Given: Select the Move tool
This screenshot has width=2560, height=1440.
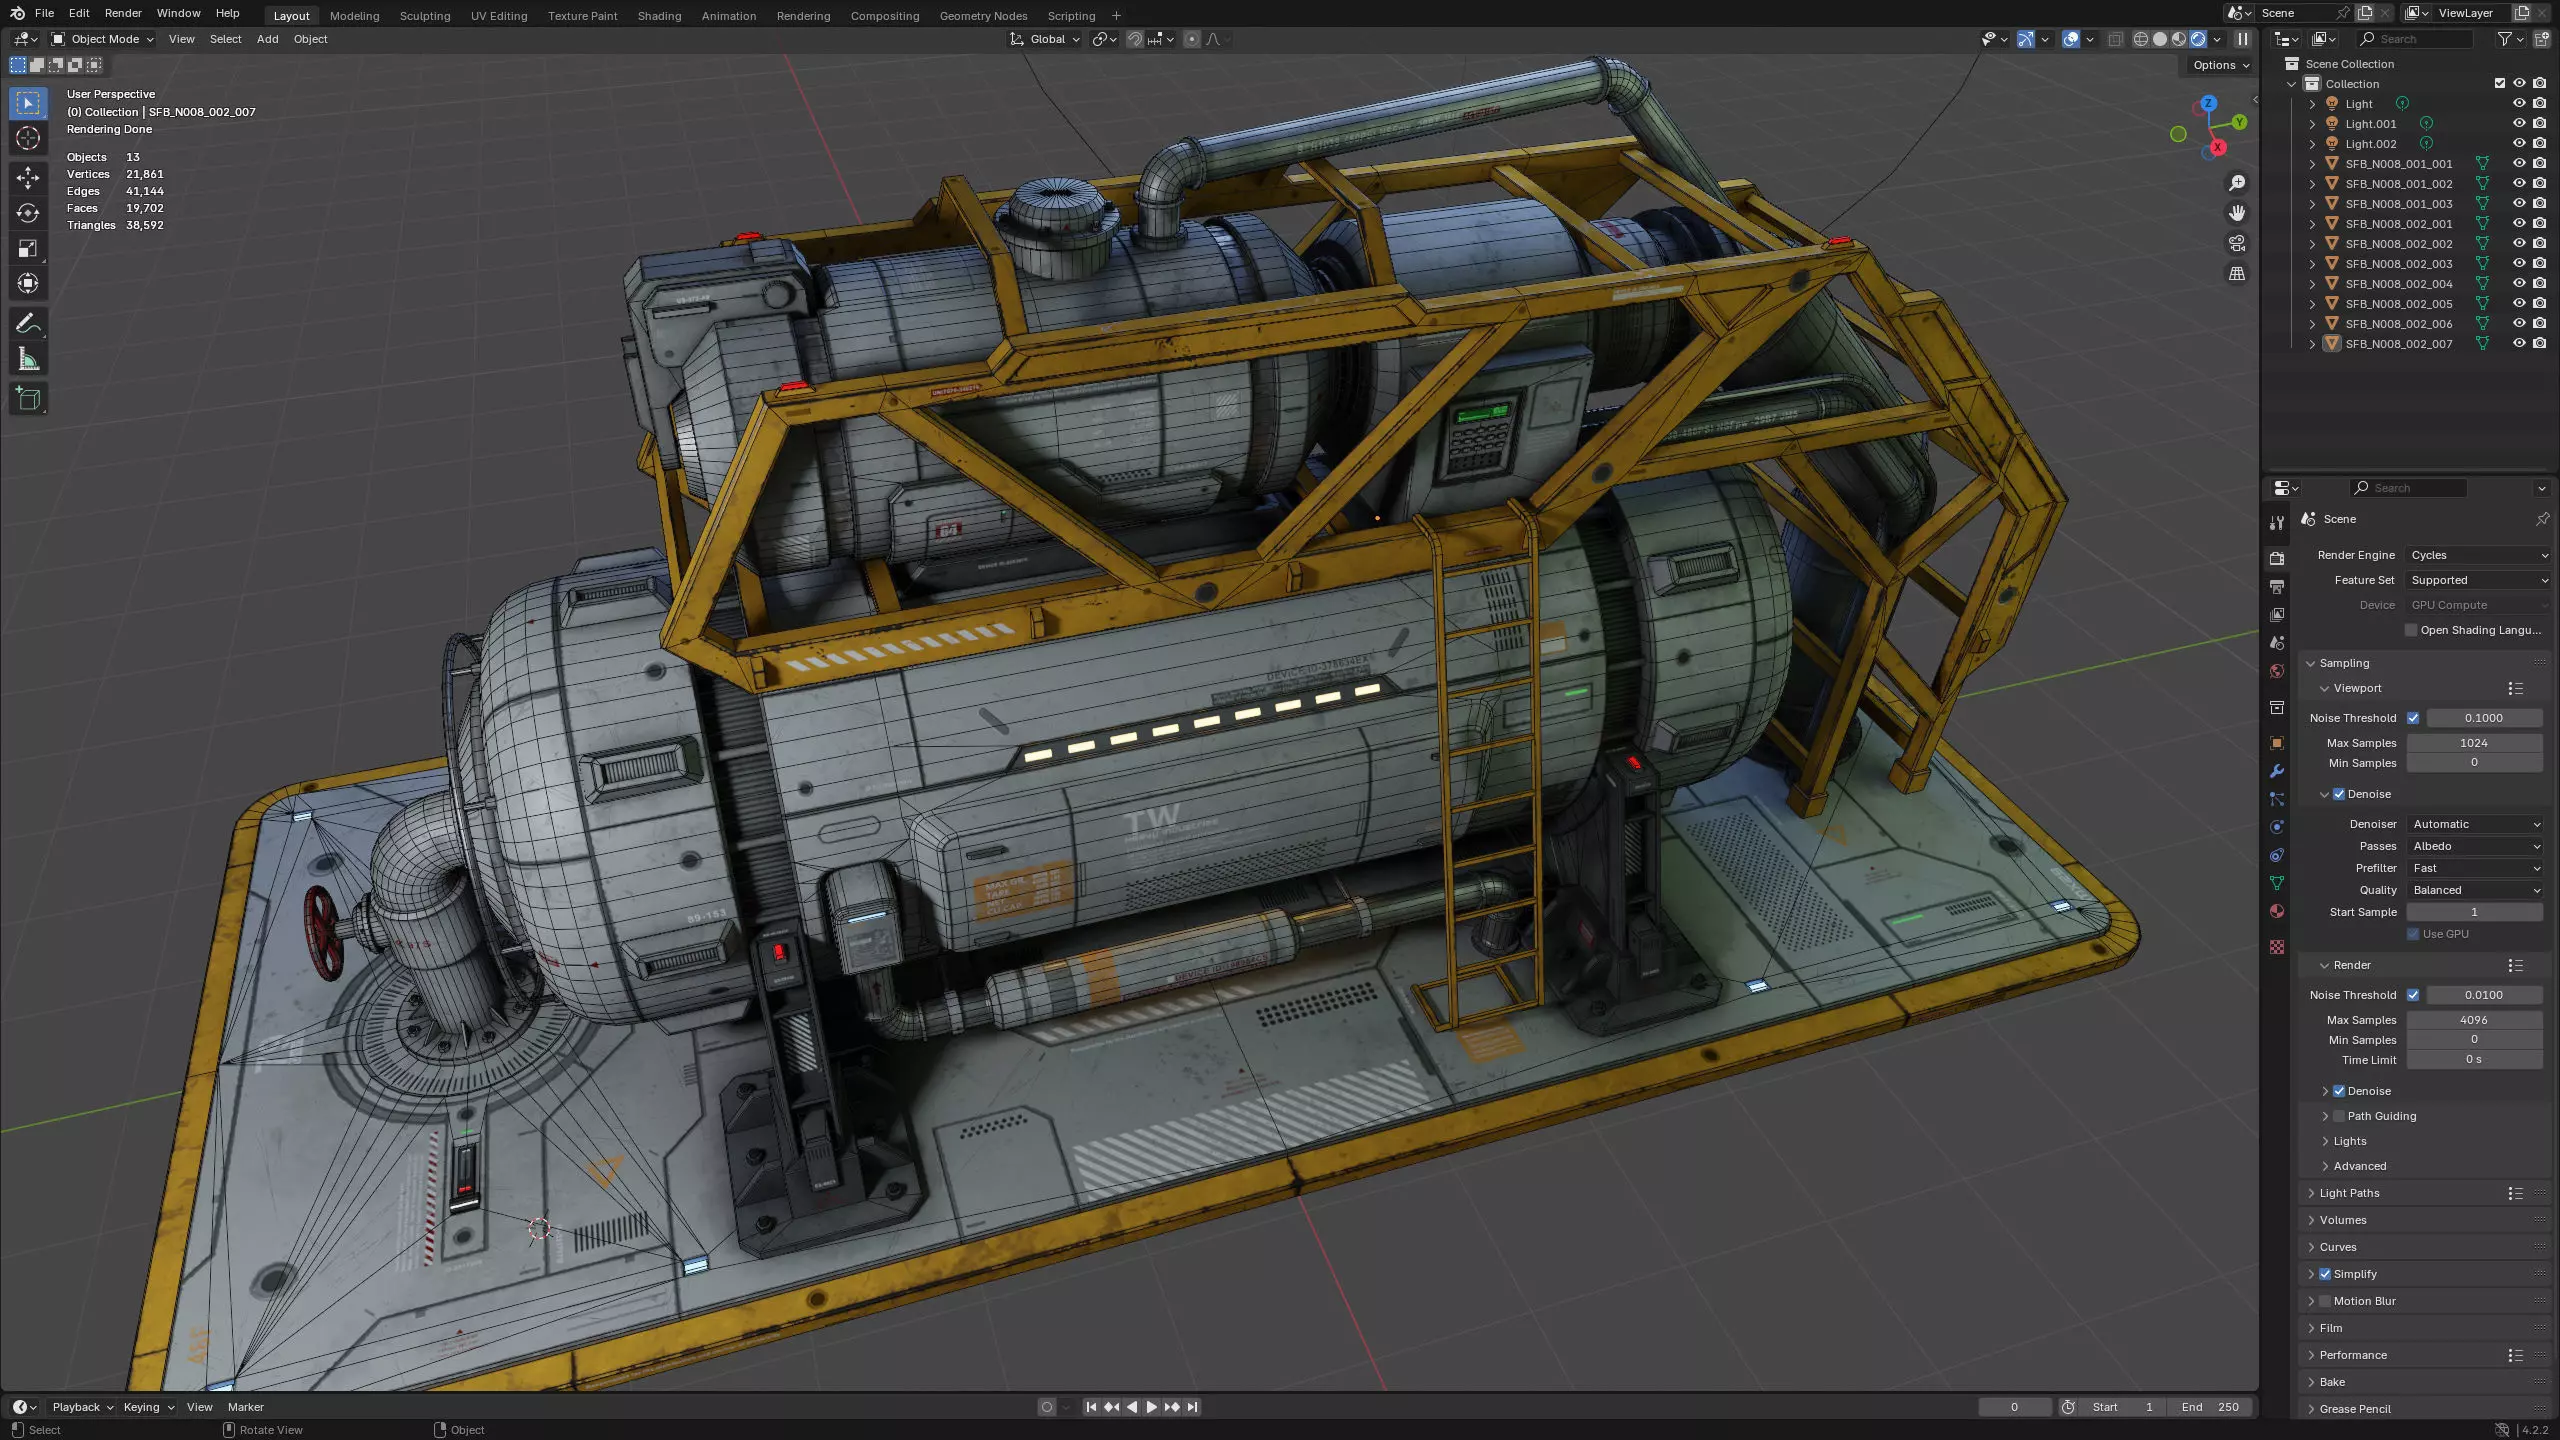Looking at the screenshot, I should click(28, 178).
